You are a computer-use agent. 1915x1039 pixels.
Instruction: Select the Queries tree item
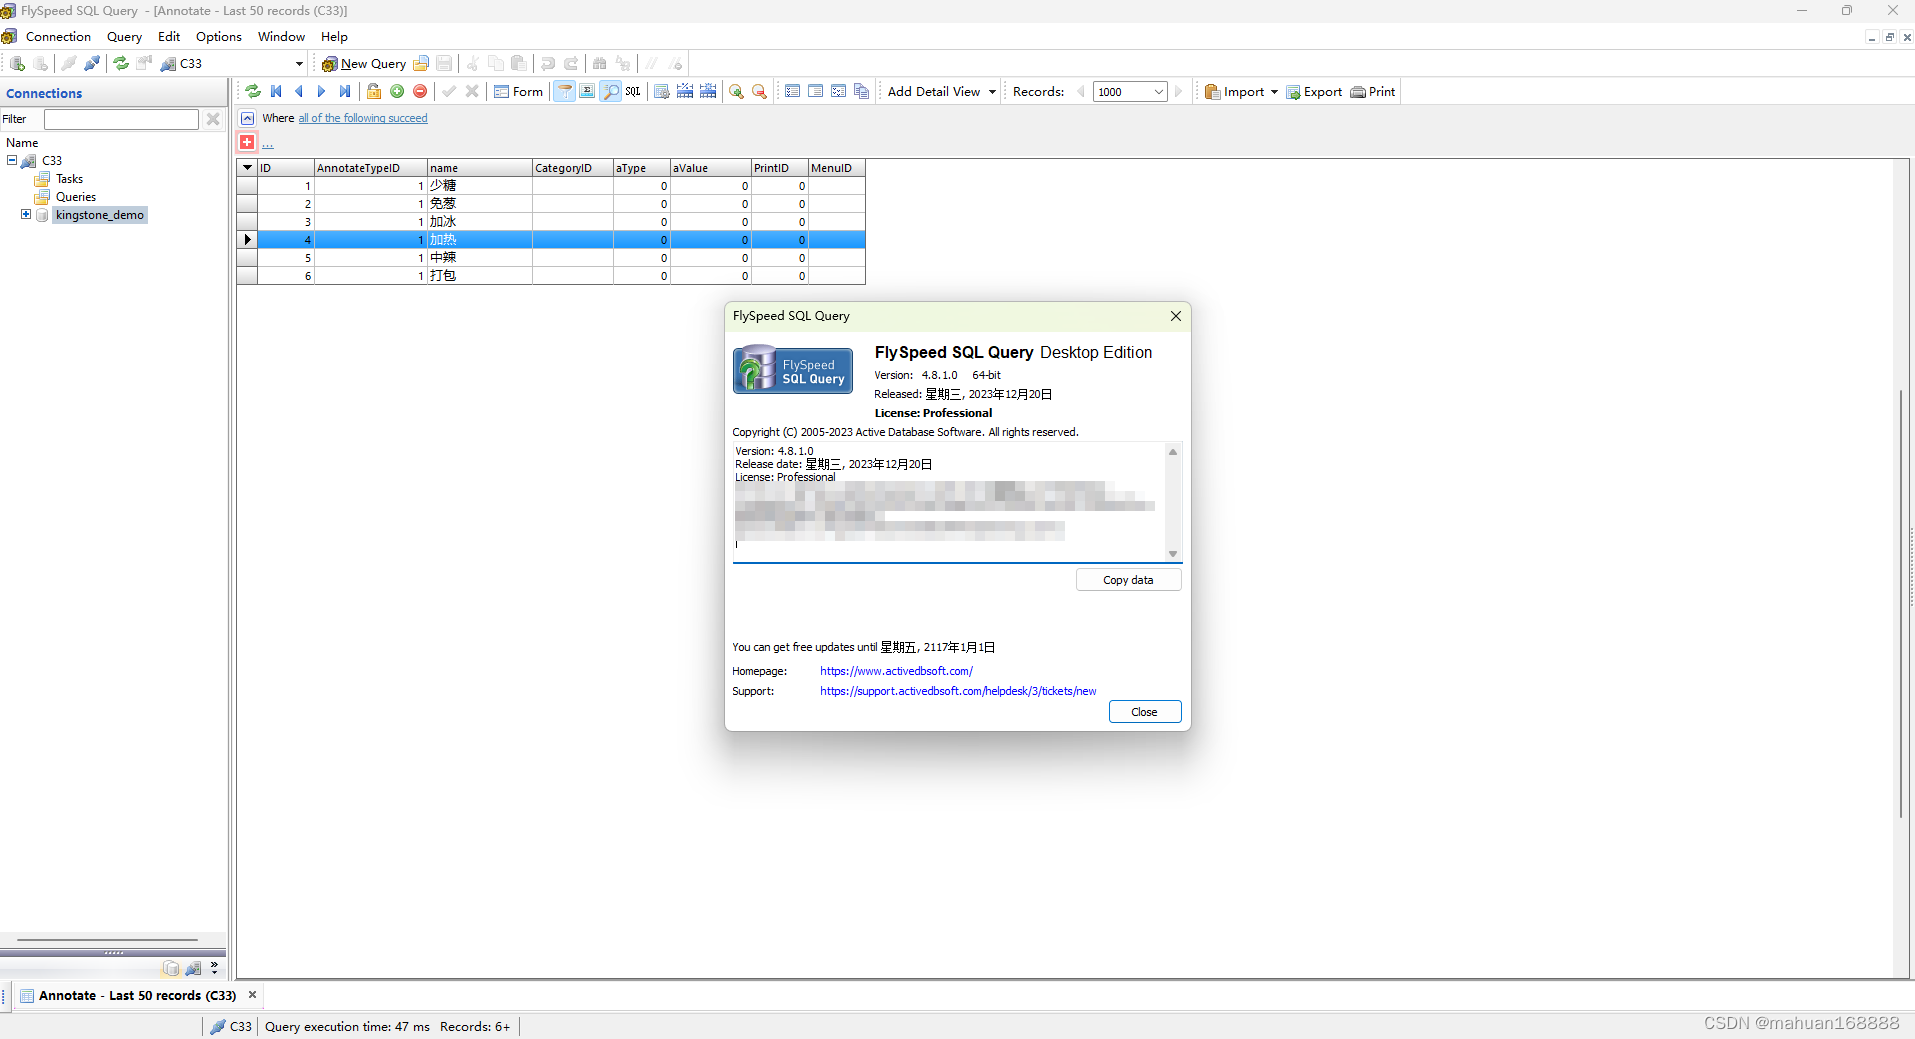tap(76, 197)
